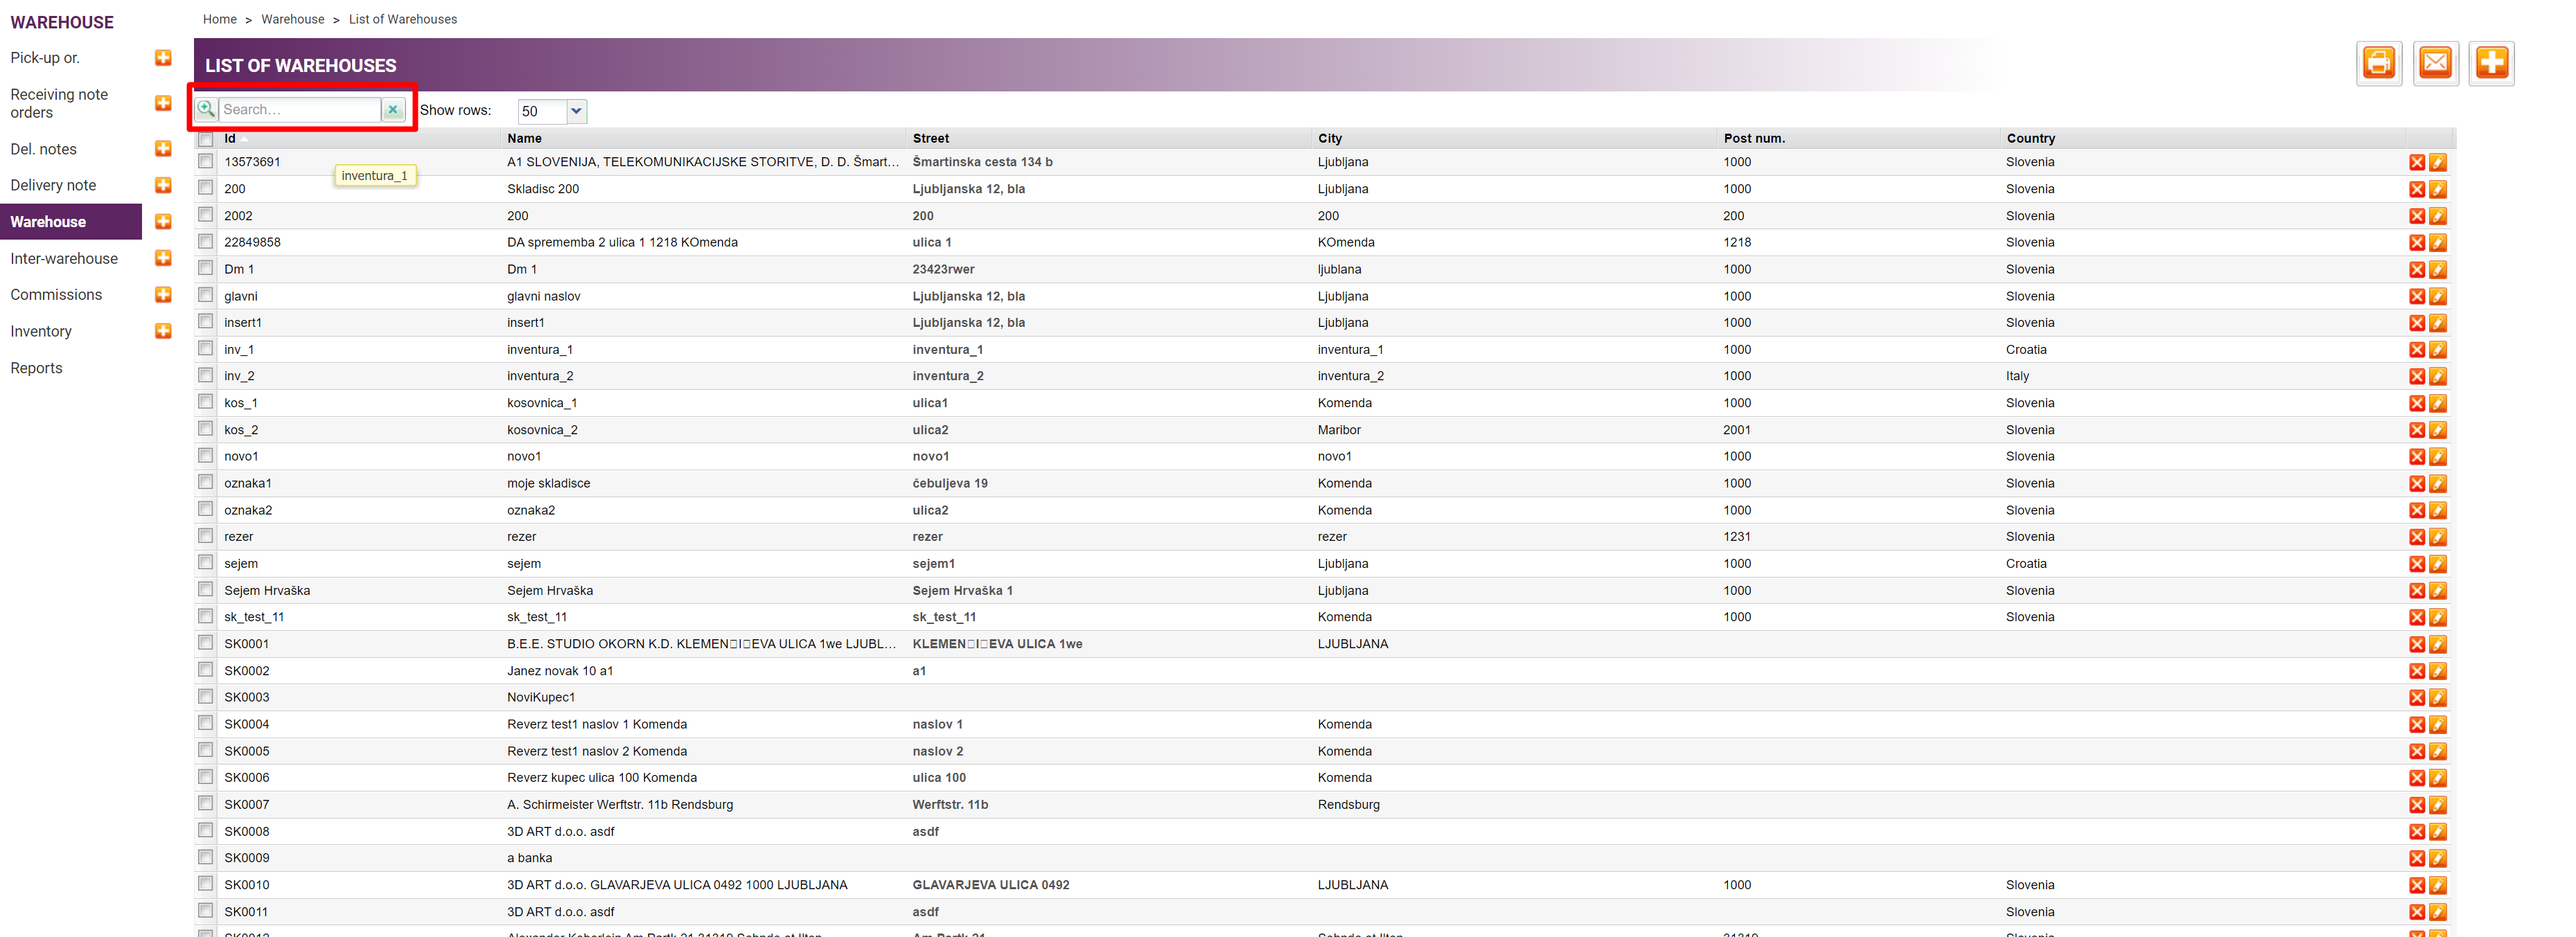Sort by the Id column header

point(230,139)
